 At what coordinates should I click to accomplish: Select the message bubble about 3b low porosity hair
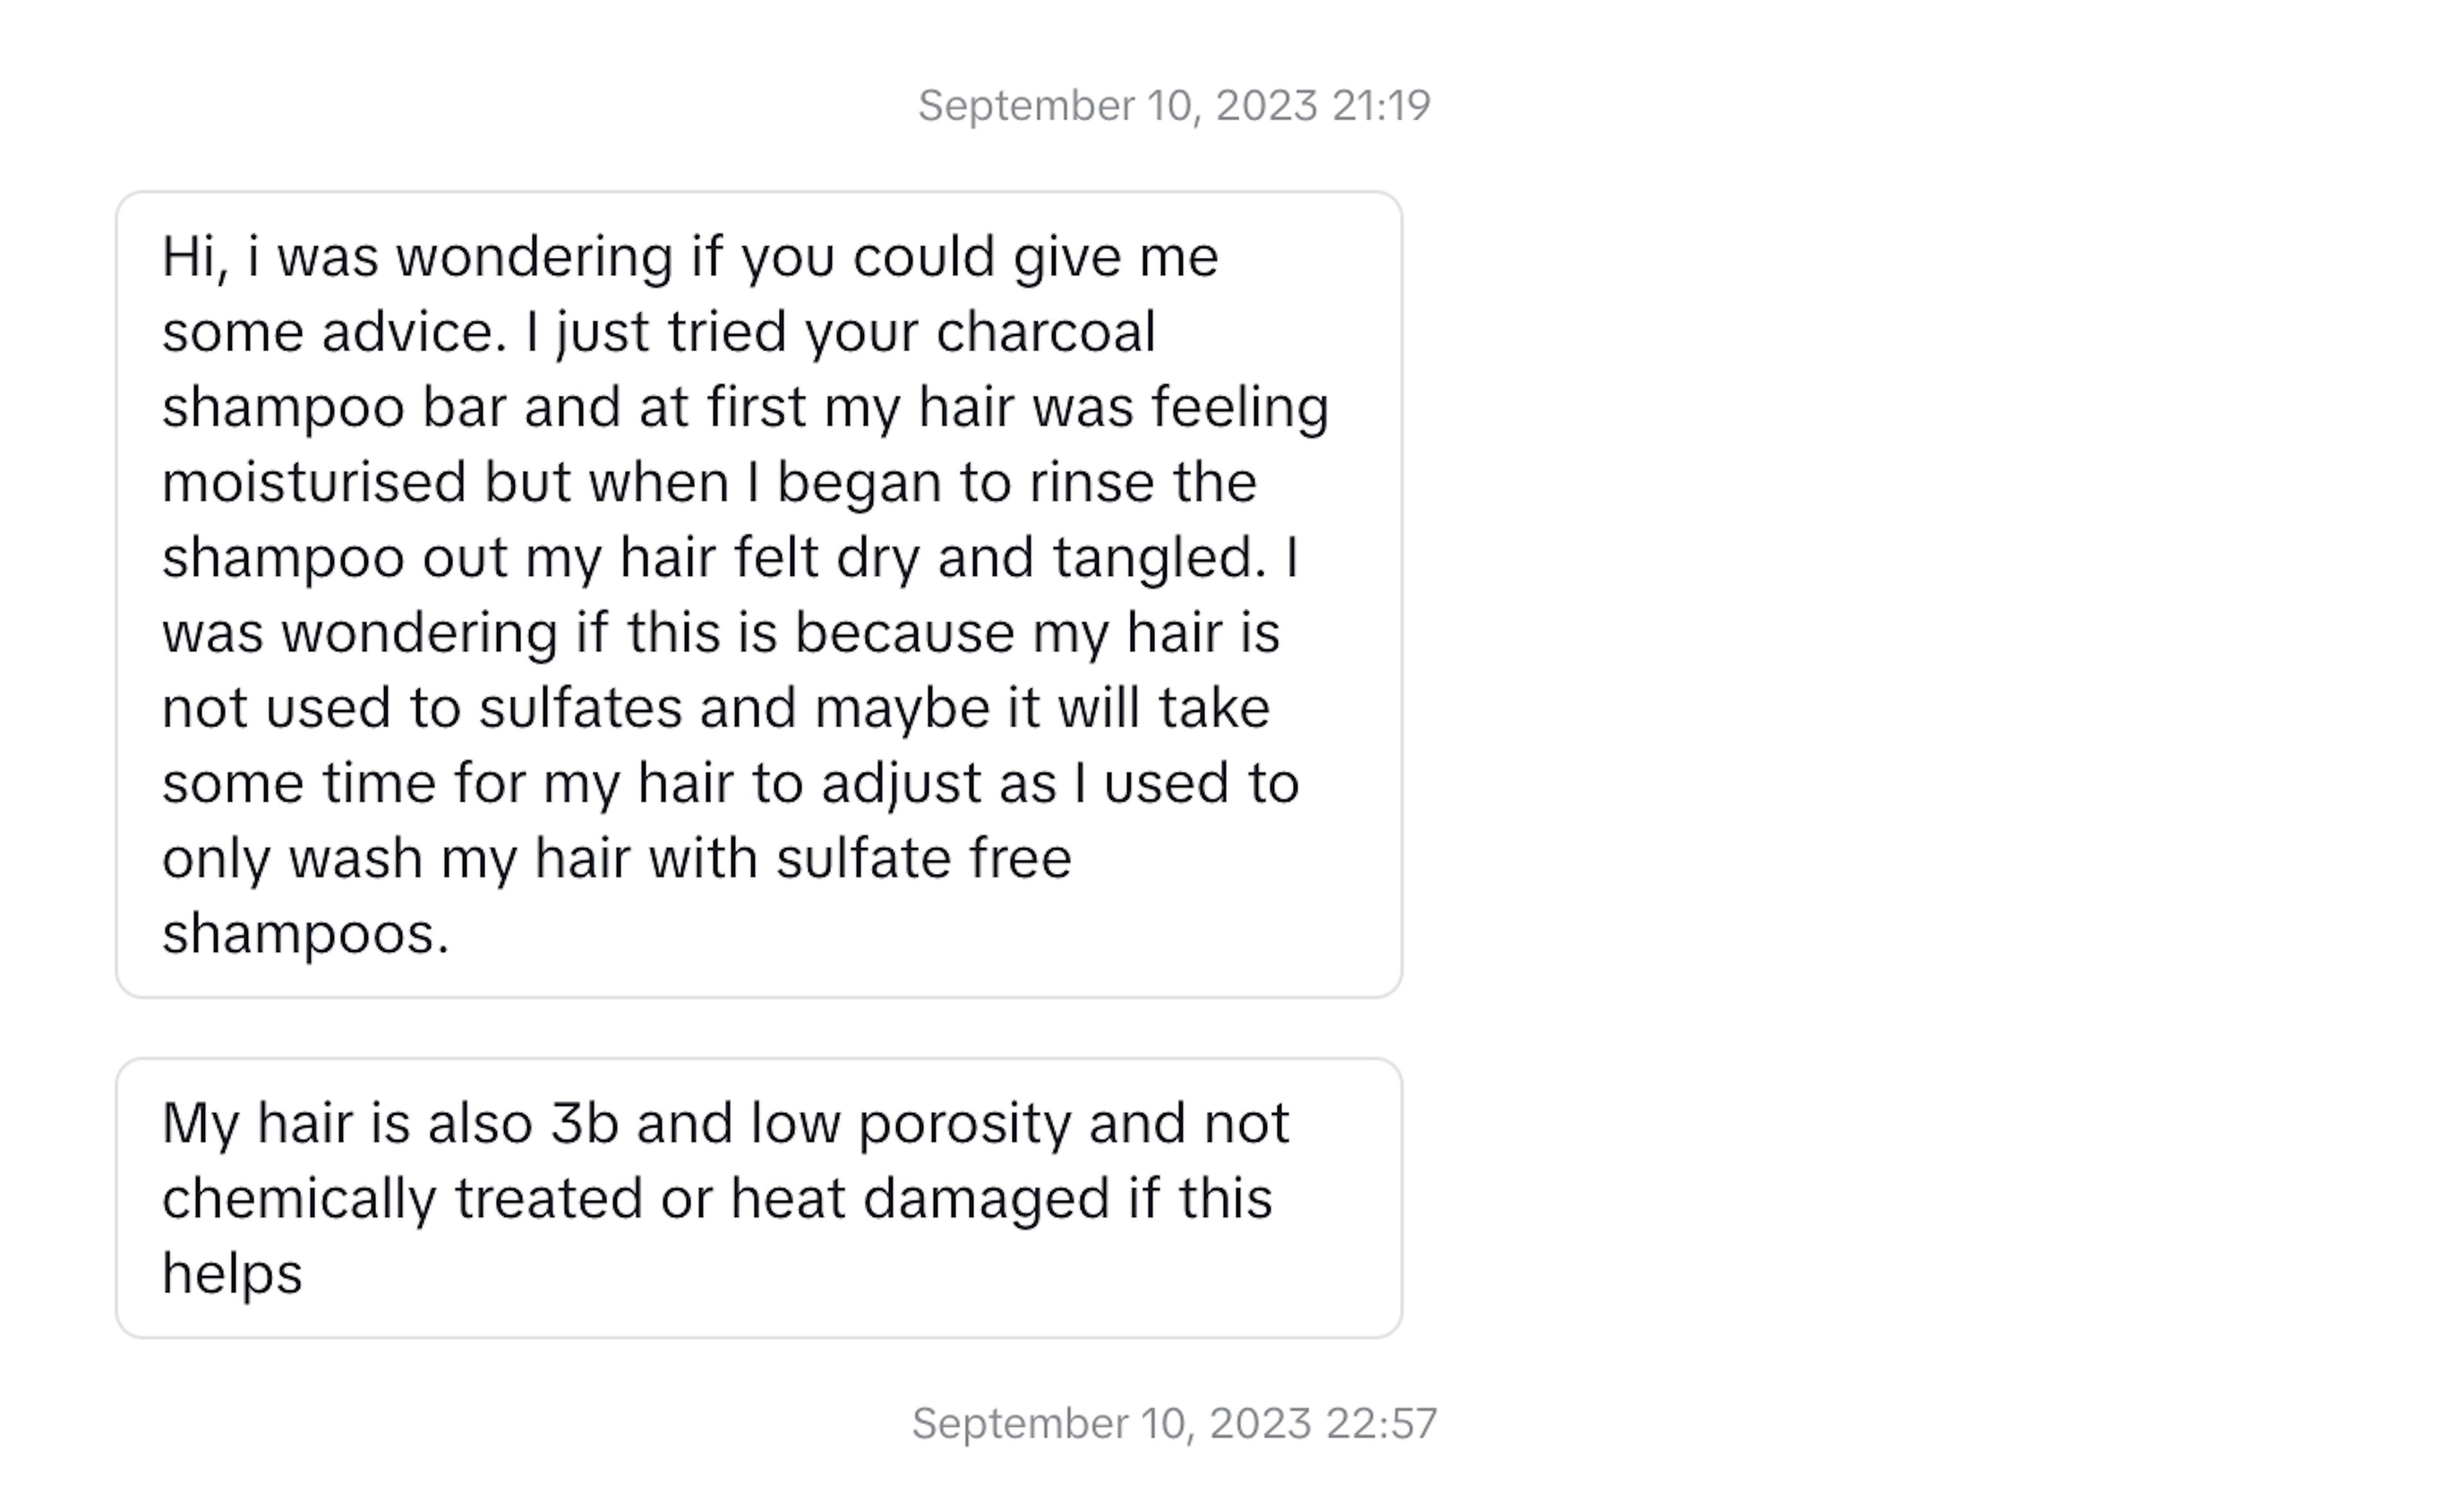tap(759, 1198)
